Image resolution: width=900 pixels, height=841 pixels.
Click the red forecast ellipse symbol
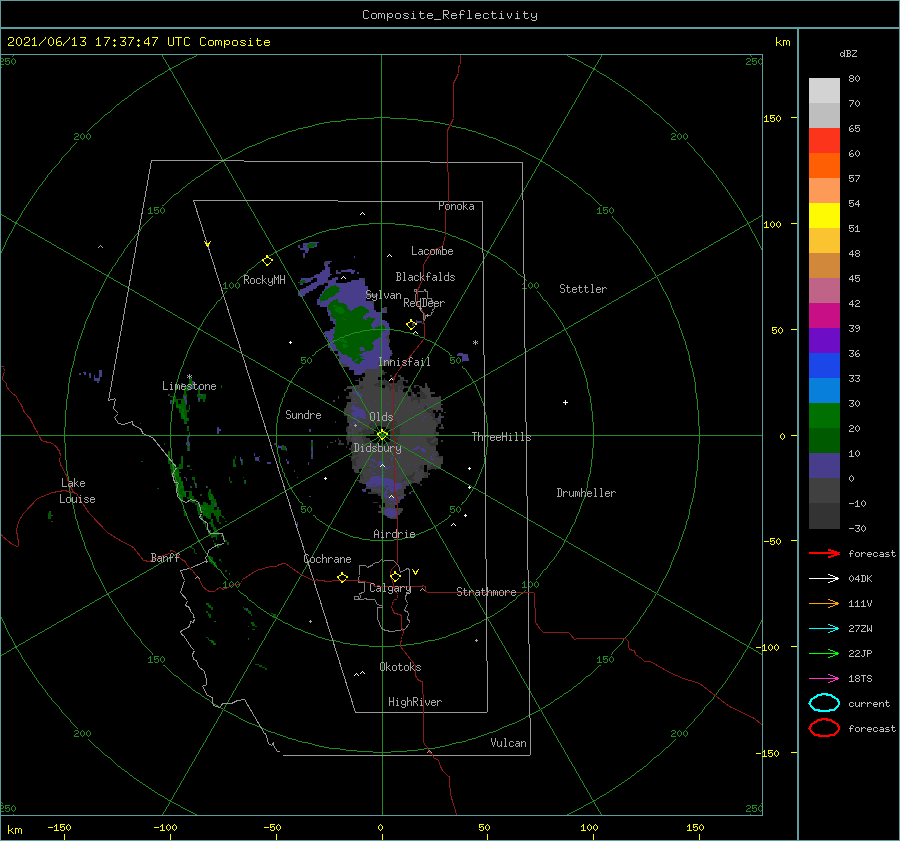click(824, 728)
